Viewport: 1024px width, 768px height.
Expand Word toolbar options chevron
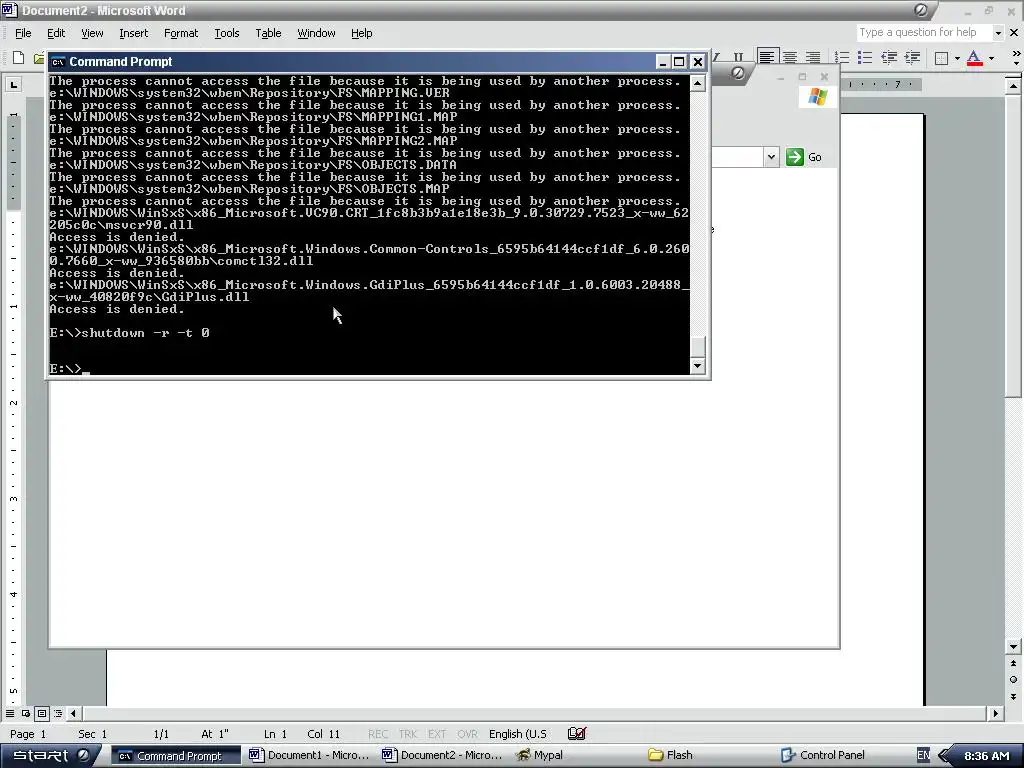(1016, 57)
